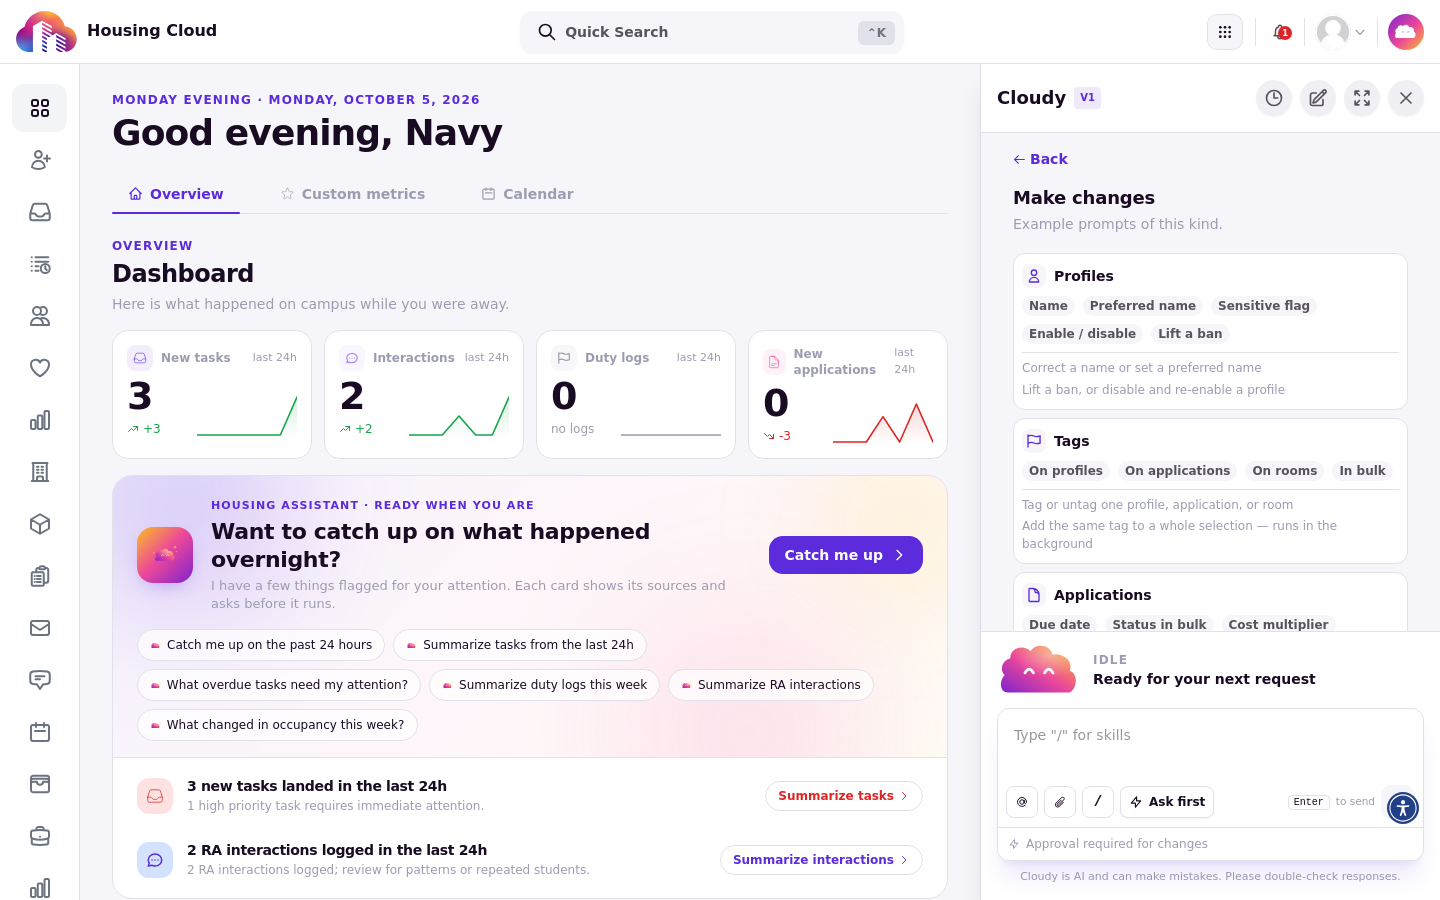
Task: Open the user avatar dropdown menu
Action: 1341,32
